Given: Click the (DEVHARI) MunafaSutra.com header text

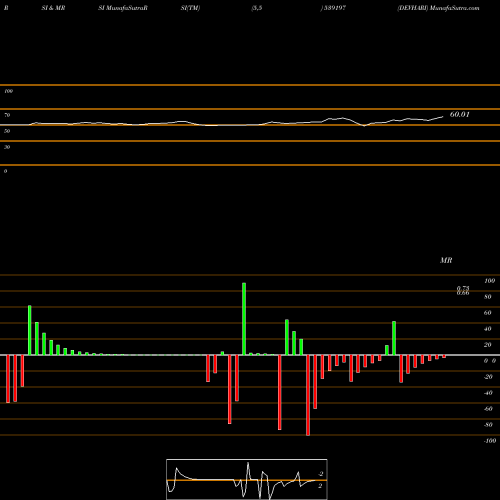Looking at the screenshot, I should point(438,8).
